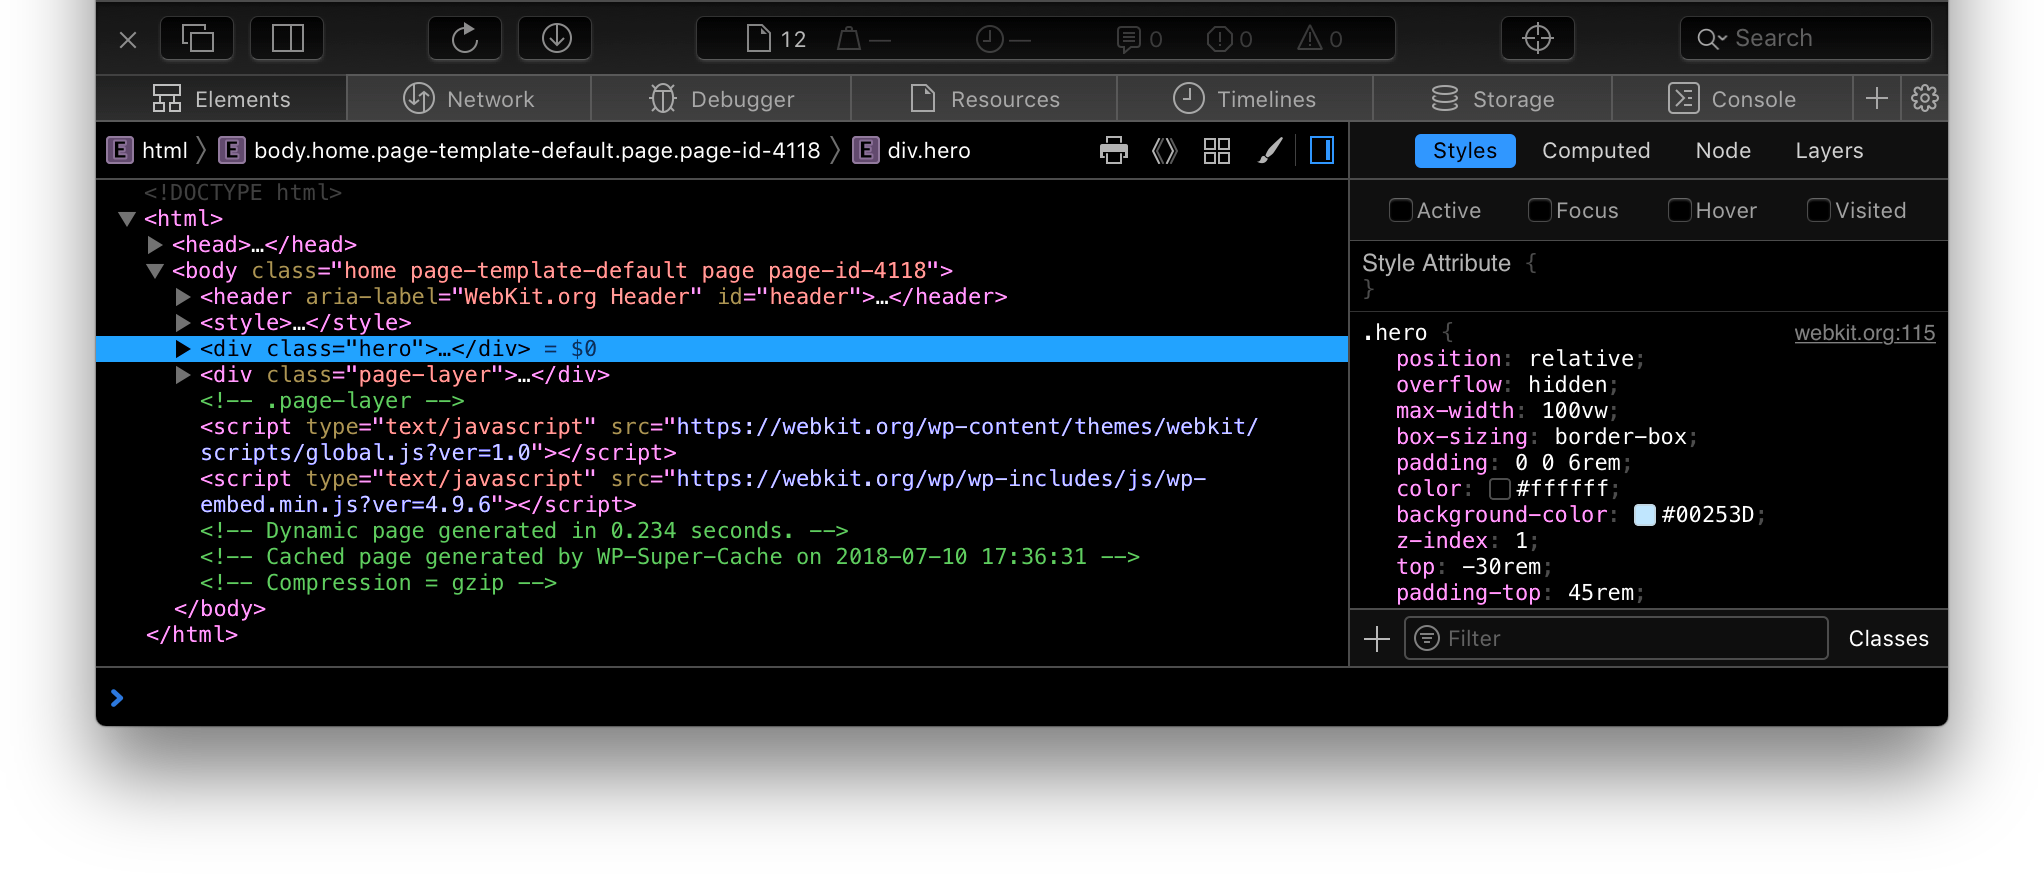This screenshot has height=874, width=2044.
Task: Expand the header element node
Action: [183, 296]
